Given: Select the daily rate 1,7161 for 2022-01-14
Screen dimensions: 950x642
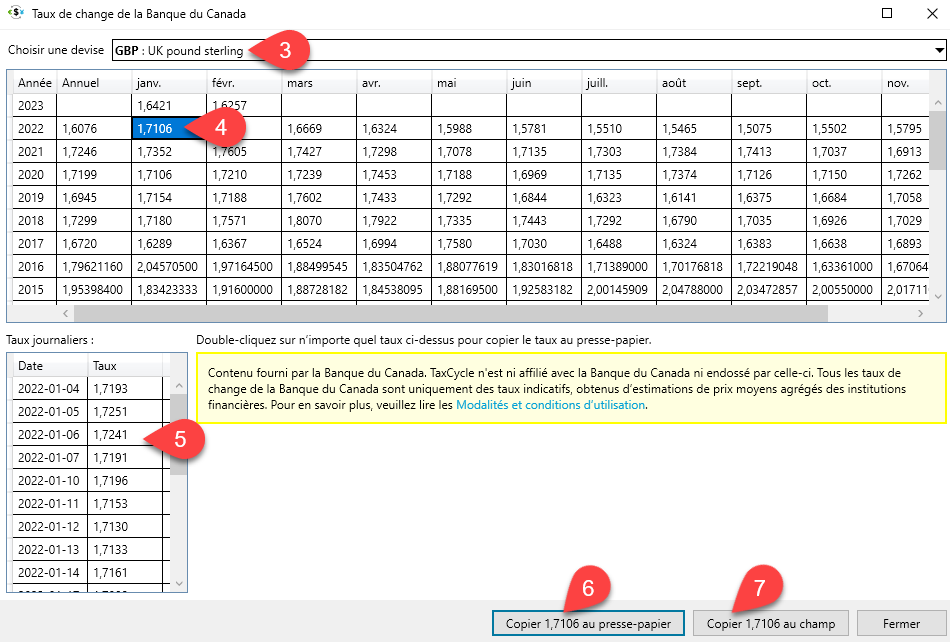Looking at the screenshot, I should point(125,573).
